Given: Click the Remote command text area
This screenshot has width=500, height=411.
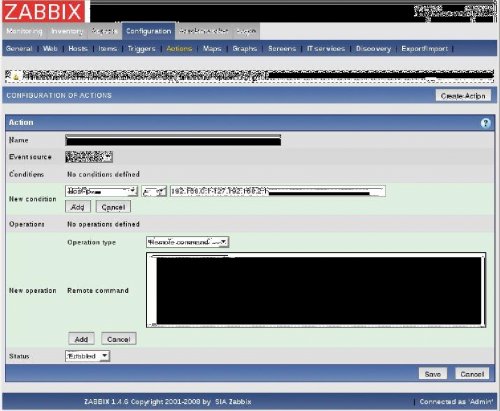Looking at the screenshot, I should pos(316,290).
